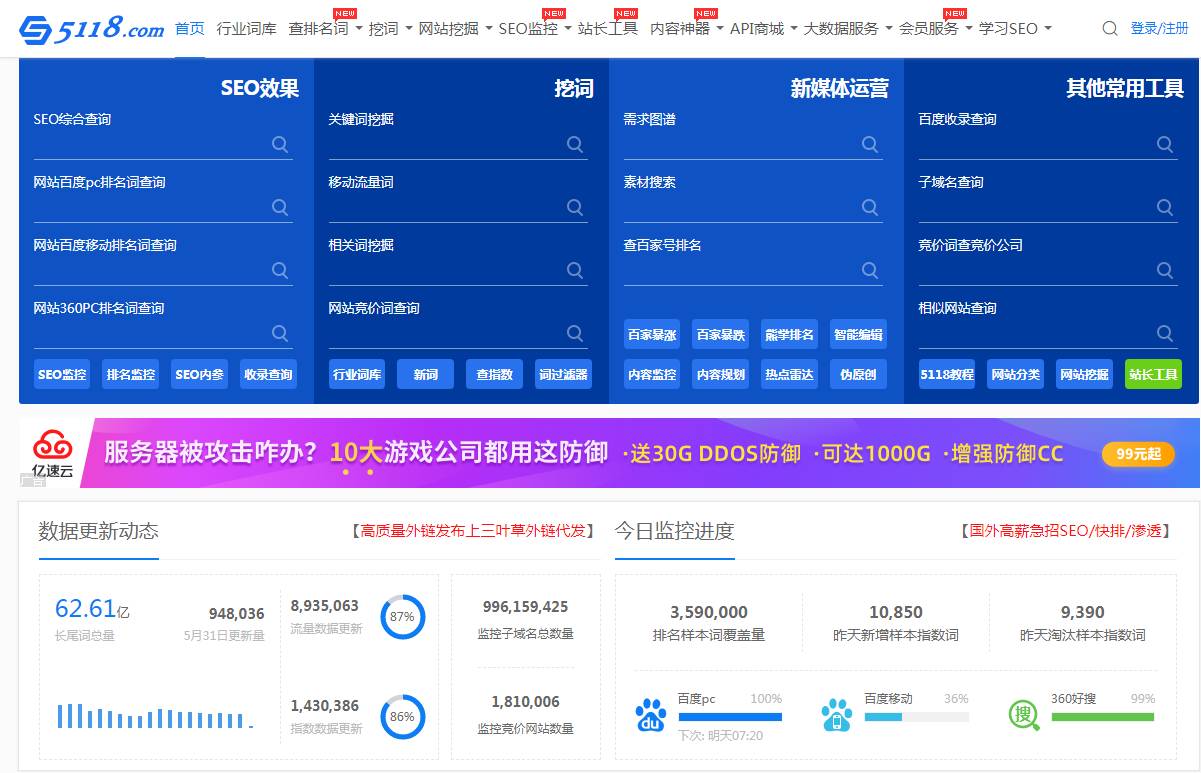Click the 百度移动 paw icon
This screenshot has height=773, width=1201.
(837, 715)
